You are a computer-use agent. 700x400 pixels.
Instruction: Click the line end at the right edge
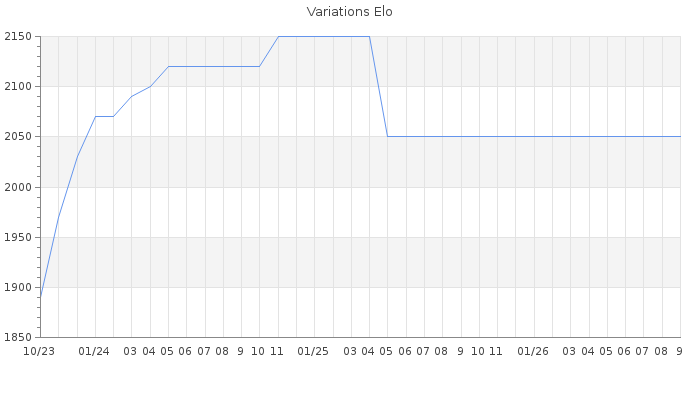(x=680, y=137)
